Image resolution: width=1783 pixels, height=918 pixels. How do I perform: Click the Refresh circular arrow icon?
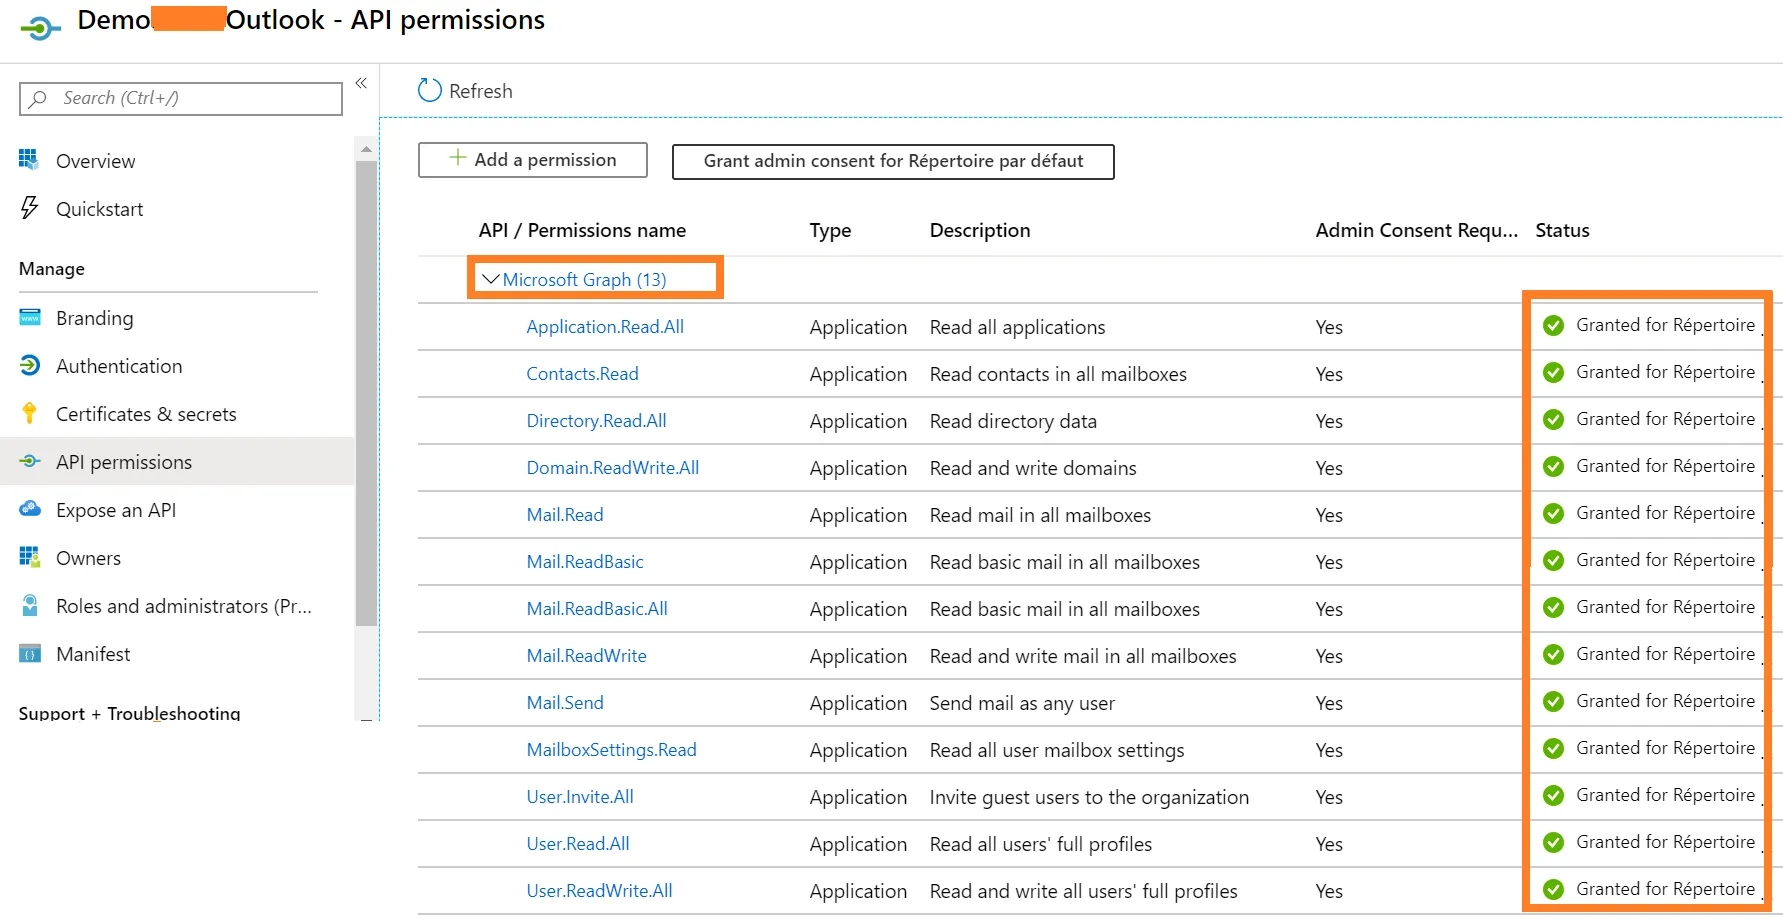tap(429, 91)
